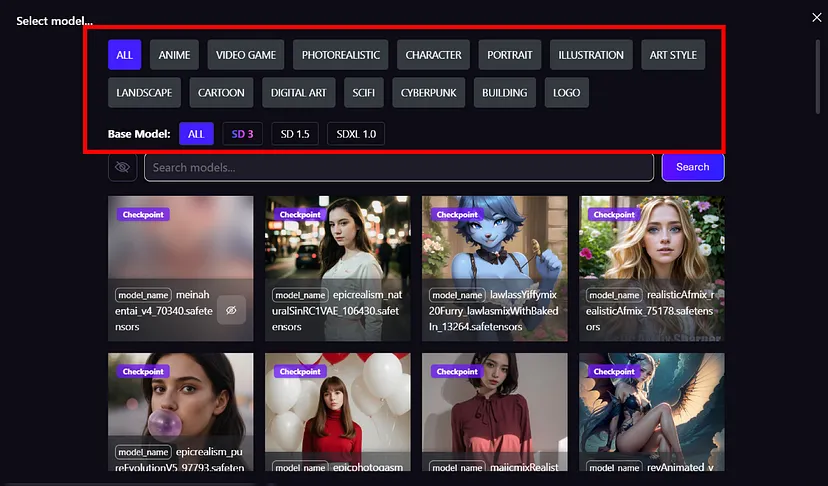Select the majicmixRealistic model card
828x486 pixels.
495,412
